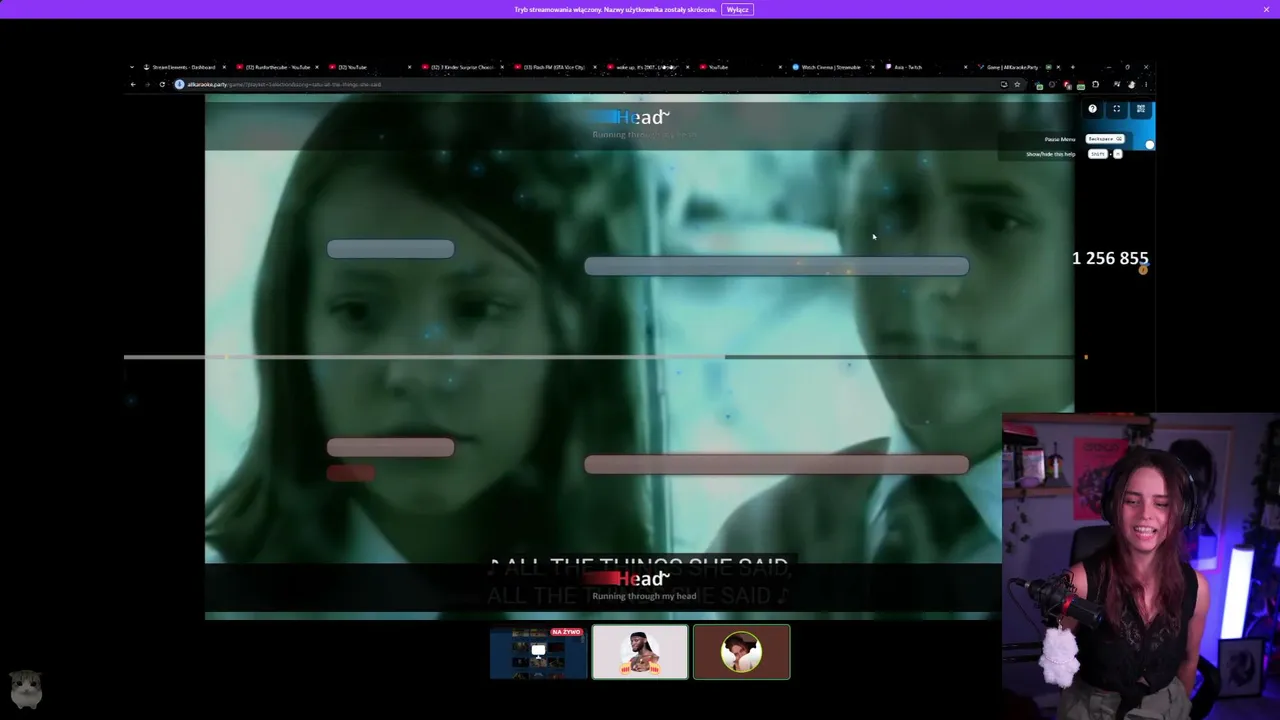Screen dimensions: 1280x720
Task: Bookmark this page with the star icon
Action: [1017, 84]
